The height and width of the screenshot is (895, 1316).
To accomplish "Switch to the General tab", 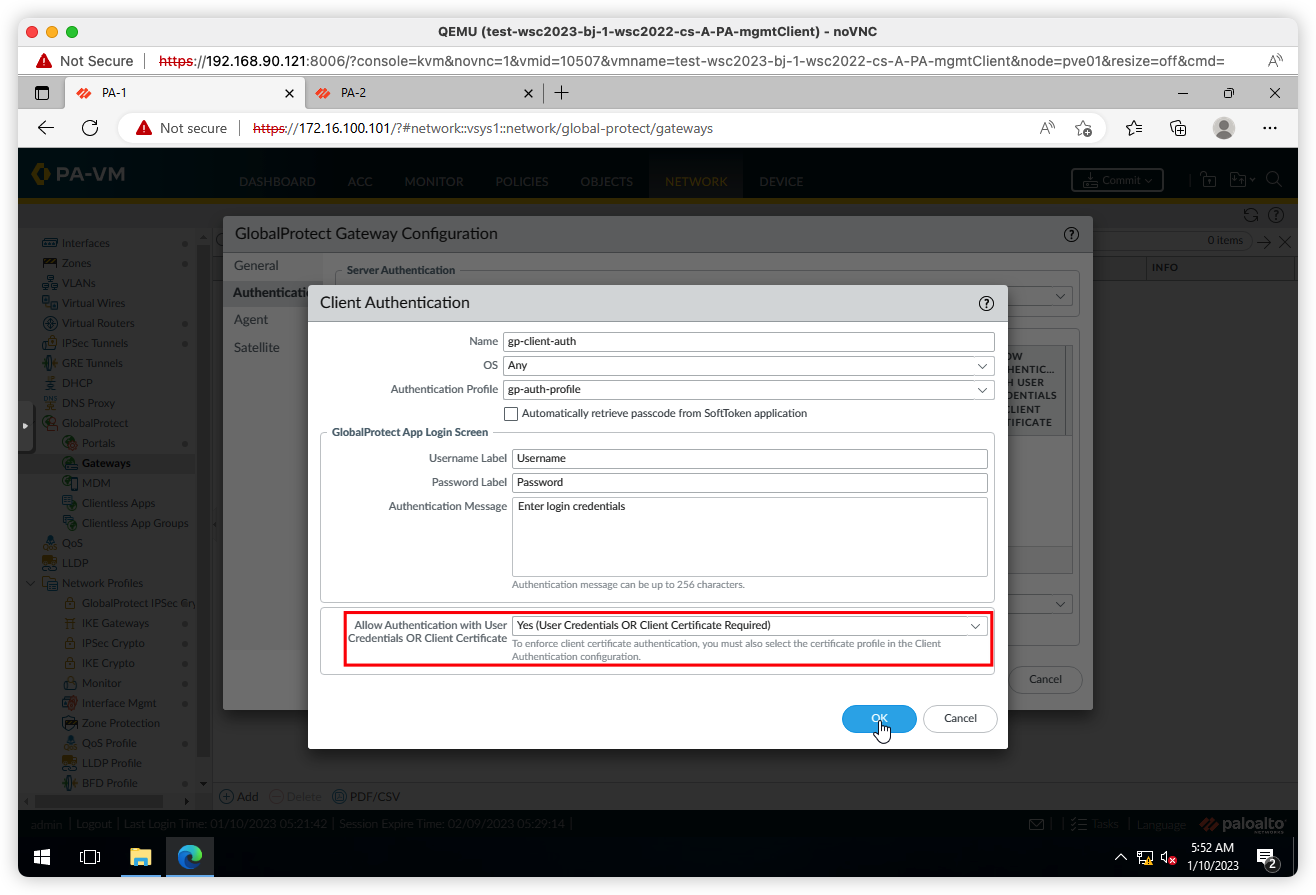I will coord(256,265).
